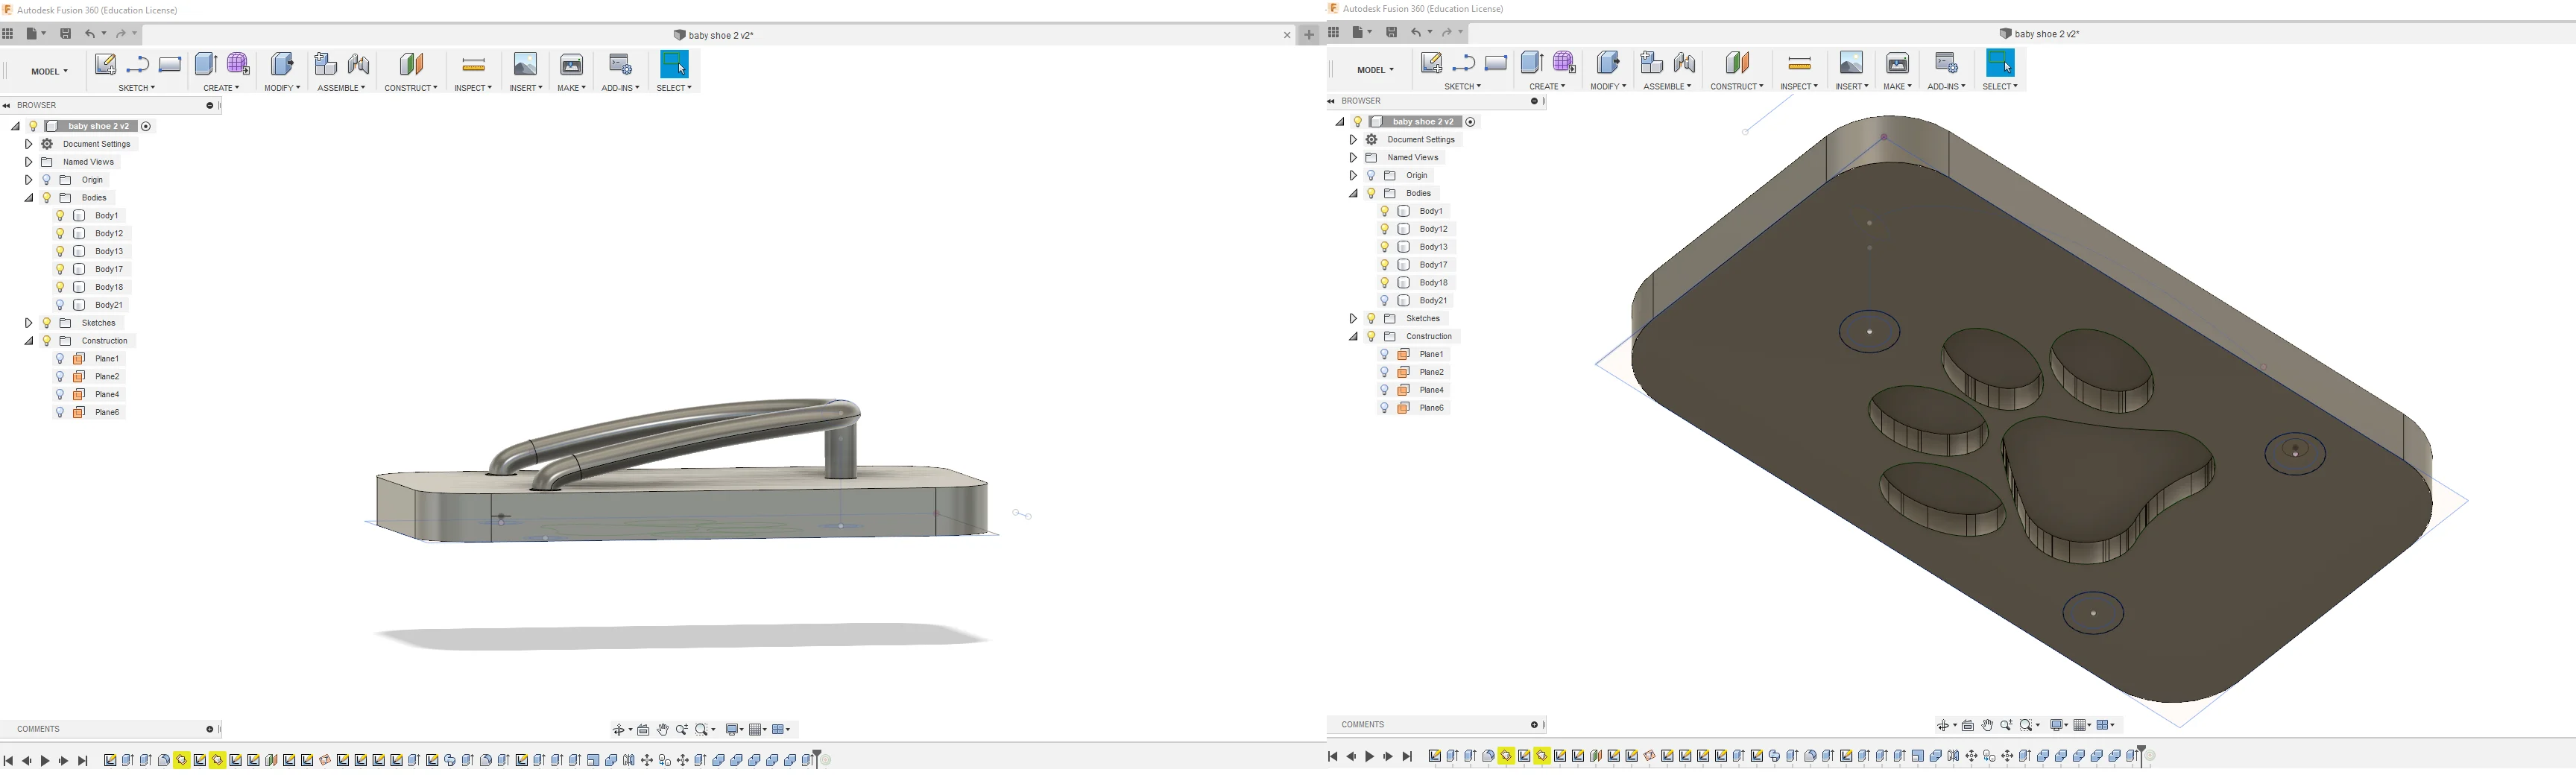Screen dimensions: 2576x775
Task: Click Undo in the left window toolbar
Action: 90,34
